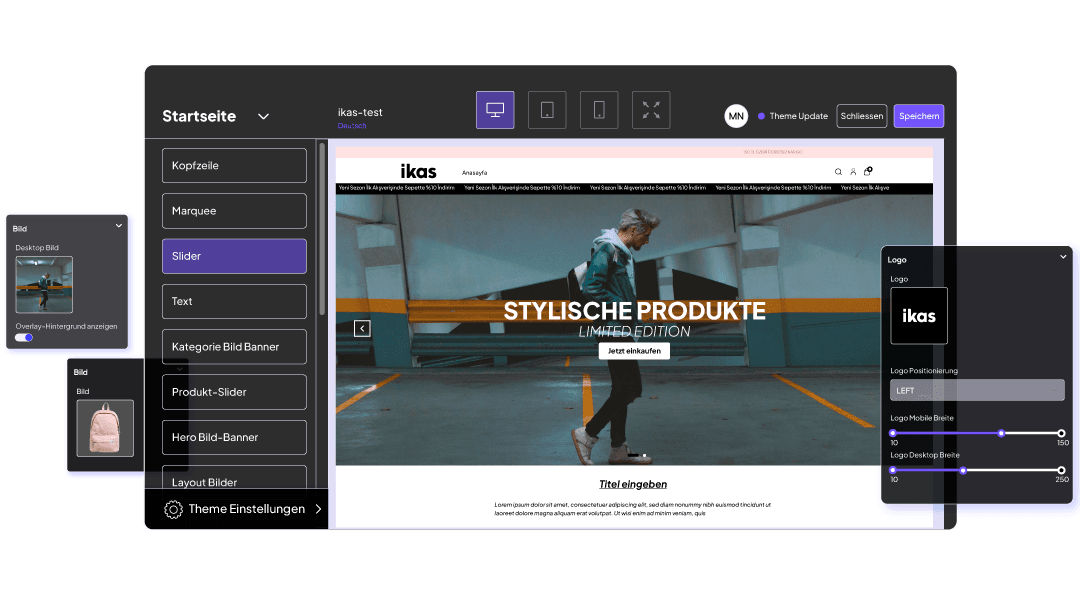Select the Kopfzeile section
1080x600 pixels.
(234, 165)
